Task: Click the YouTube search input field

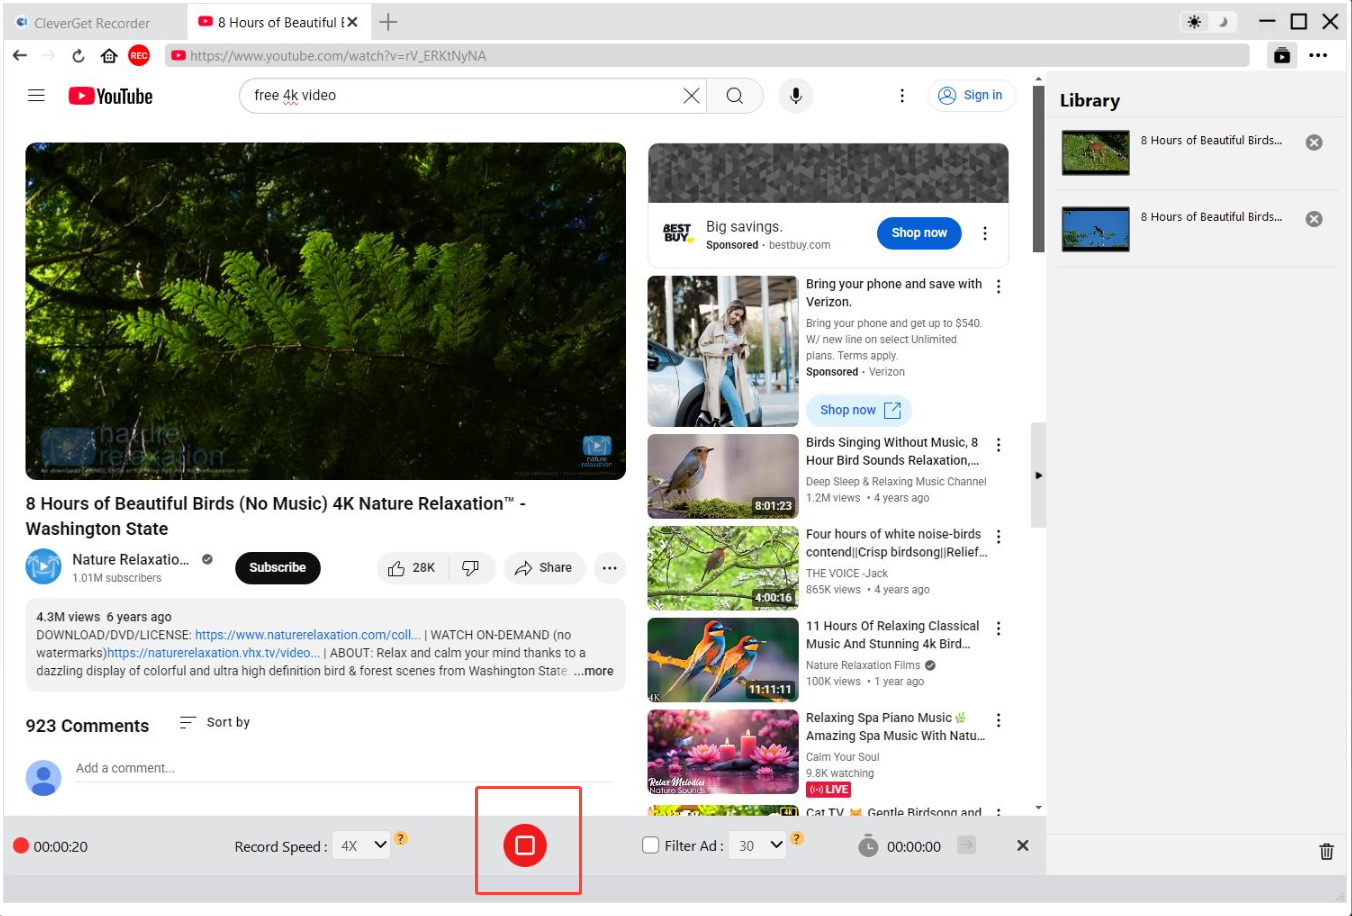Action: pyautogui.click(x=460, y=96)
